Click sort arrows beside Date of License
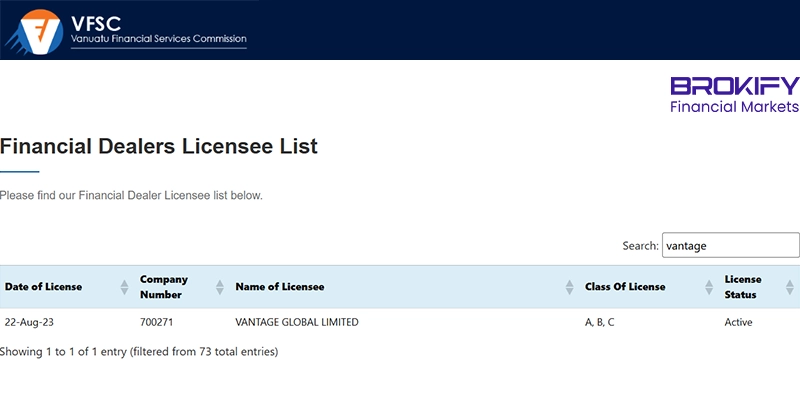The width and height of the screenshot is (800, 400). click(125, 287)
